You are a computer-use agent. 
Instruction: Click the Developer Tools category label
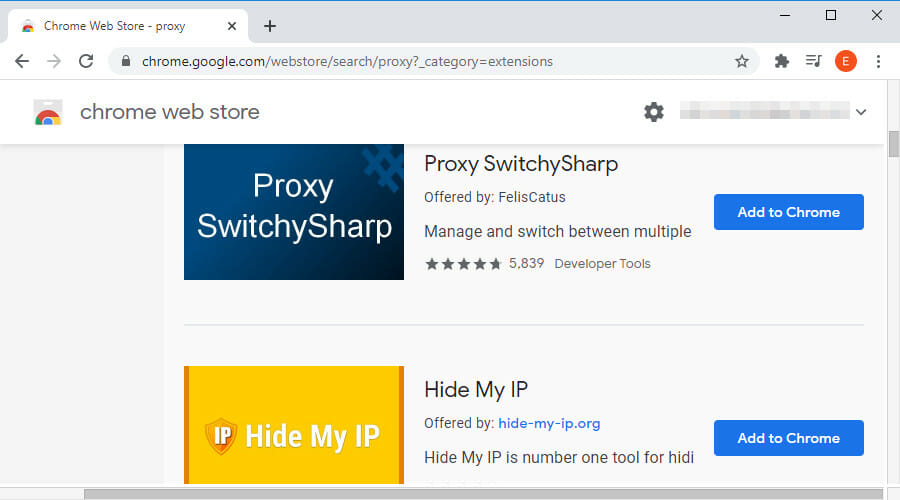tap(602, 263)
